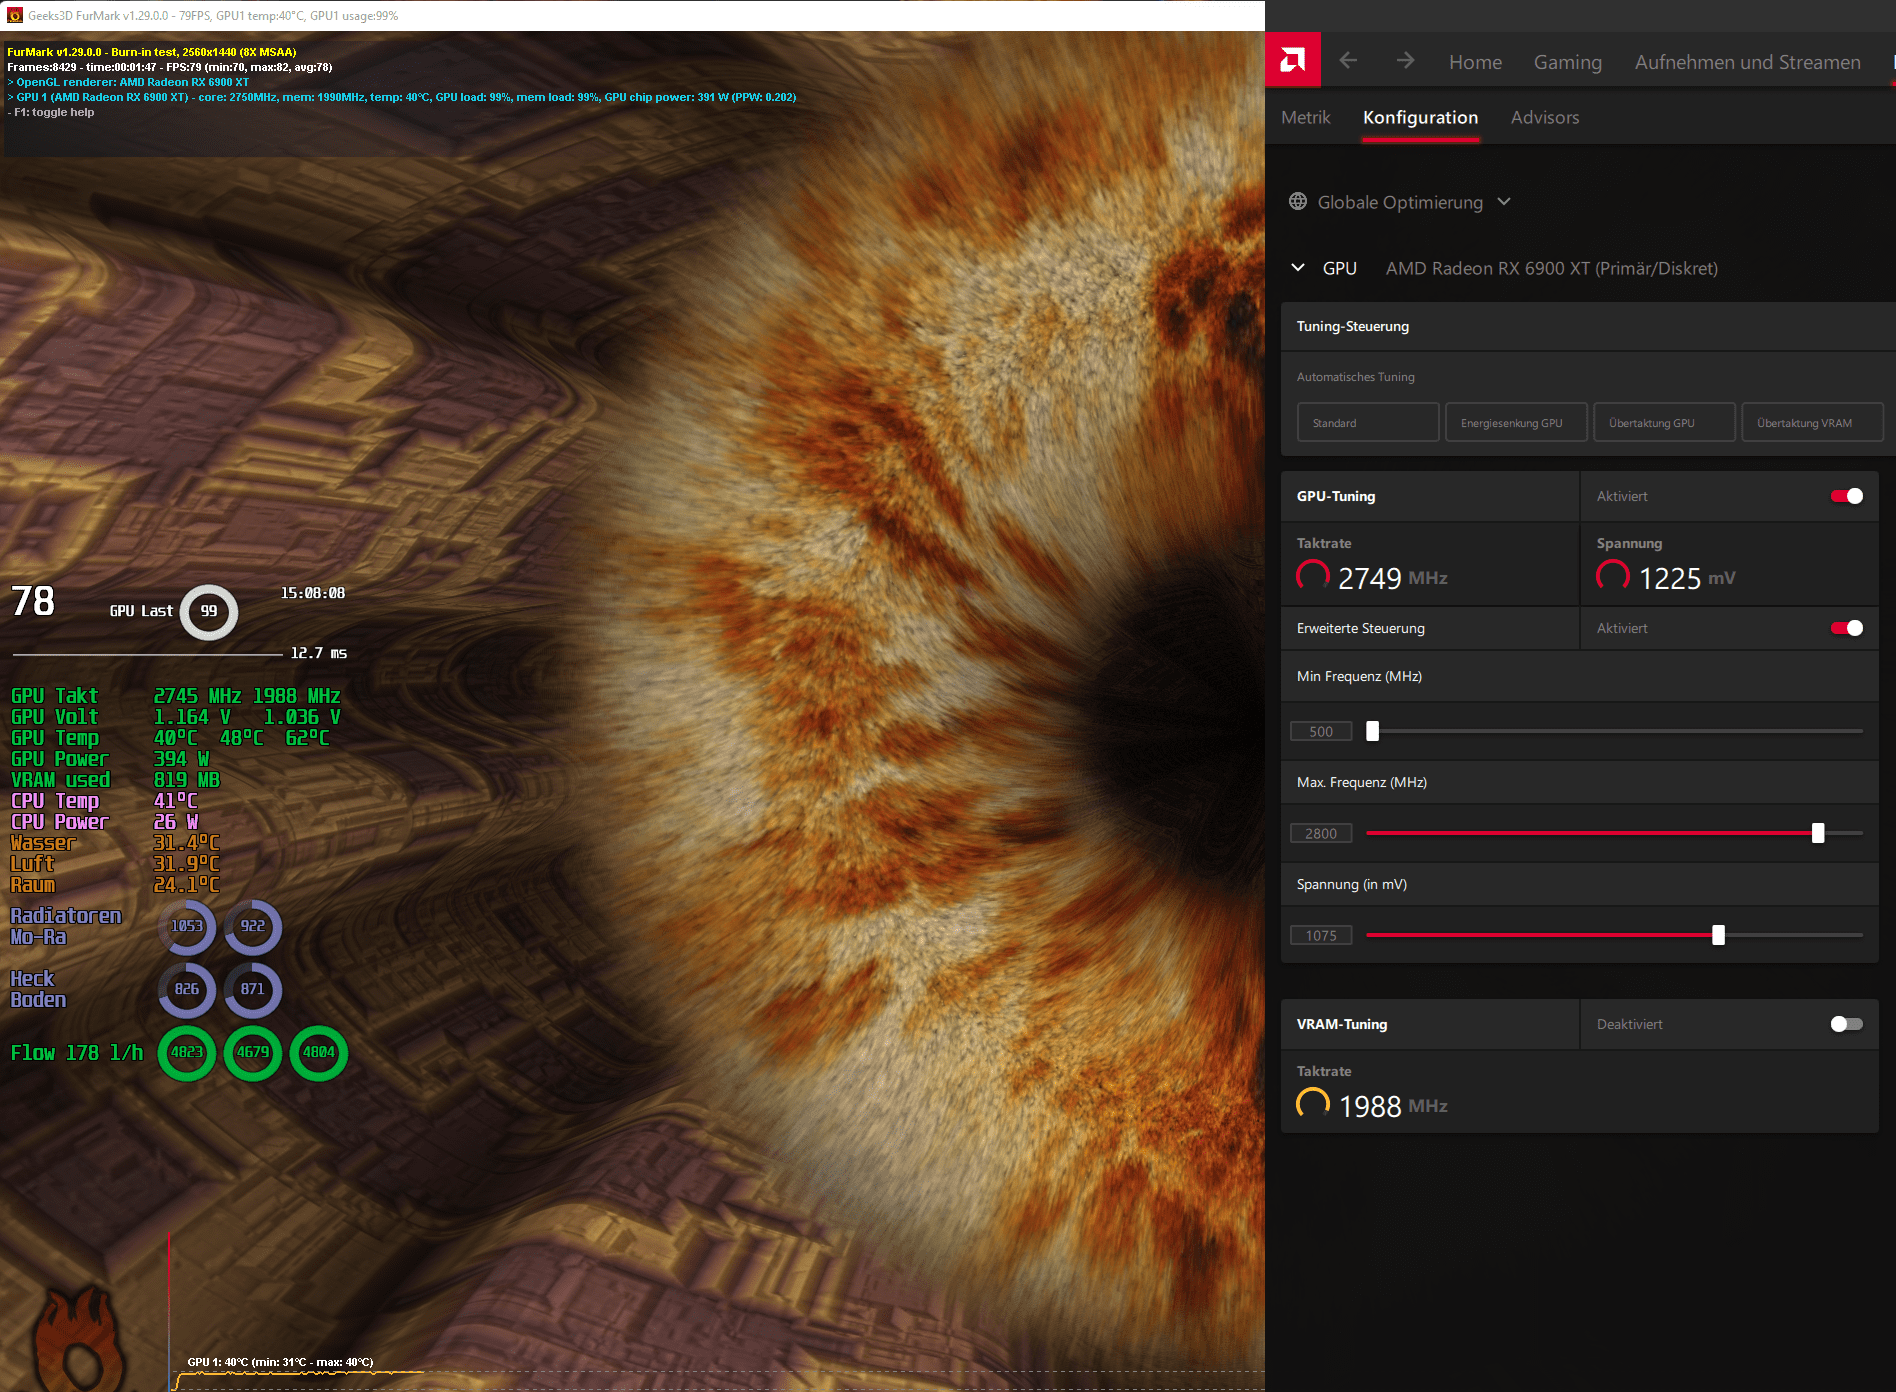Click 'F1: toggle help' text in FurMark

[x=51, y=112]
